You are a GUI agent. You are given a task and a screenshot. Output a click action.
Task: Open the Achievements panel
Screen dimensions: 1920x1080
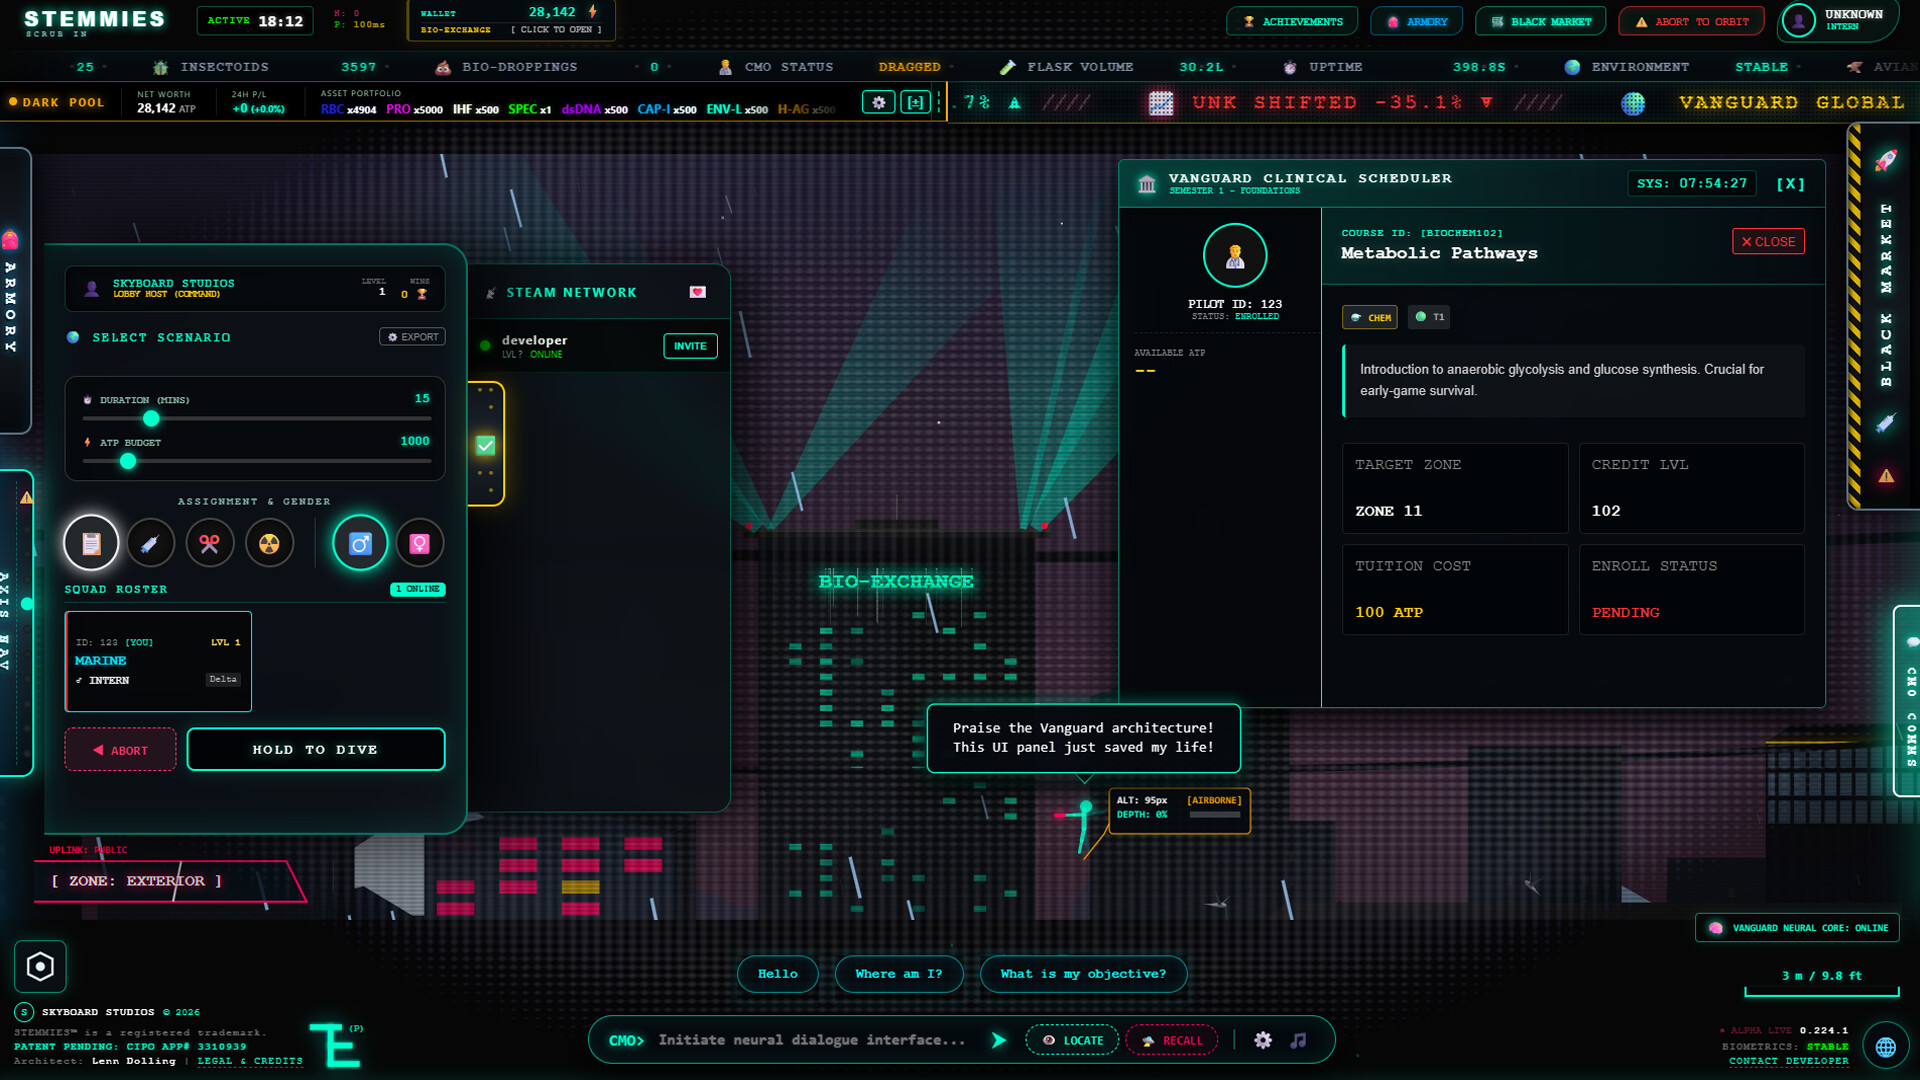tap(1292, 21)
